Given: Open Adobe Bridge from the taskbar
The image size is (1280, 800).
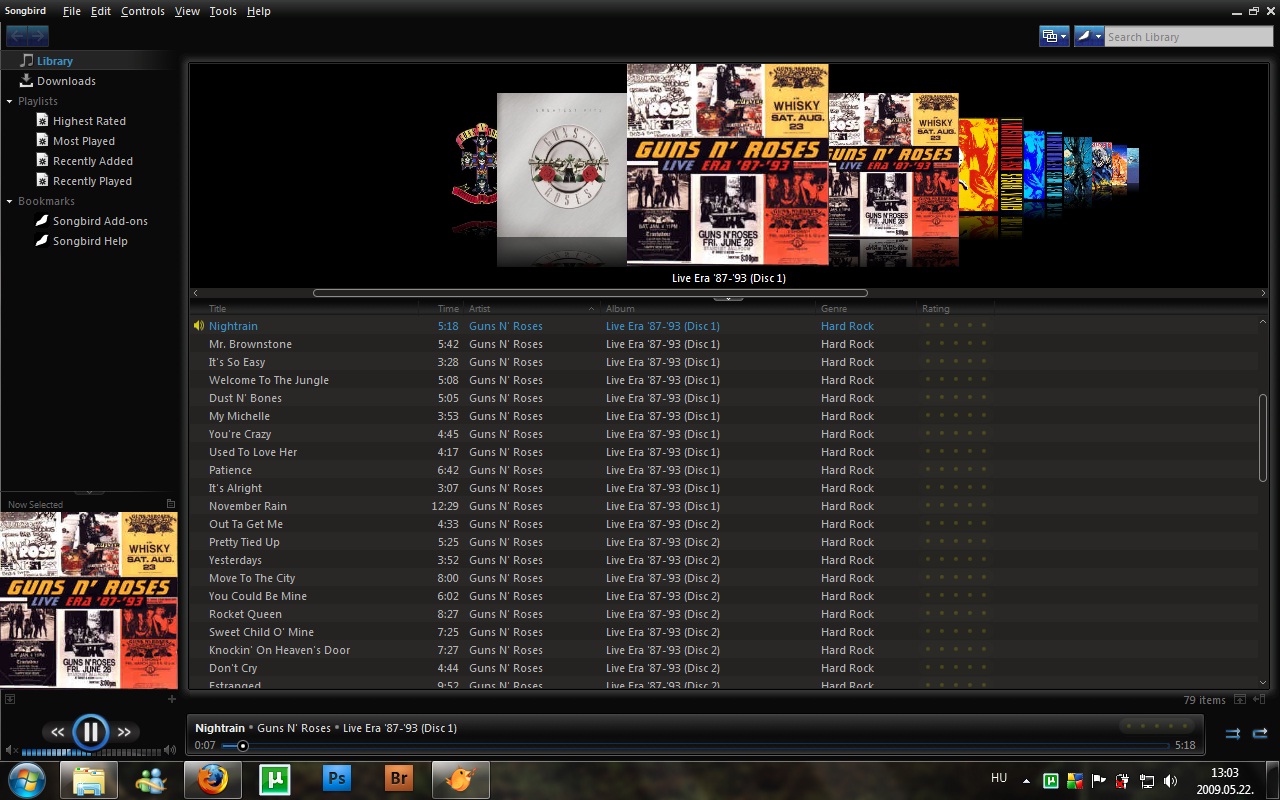Looking at the screenshot, I should [x=399, y=779].
